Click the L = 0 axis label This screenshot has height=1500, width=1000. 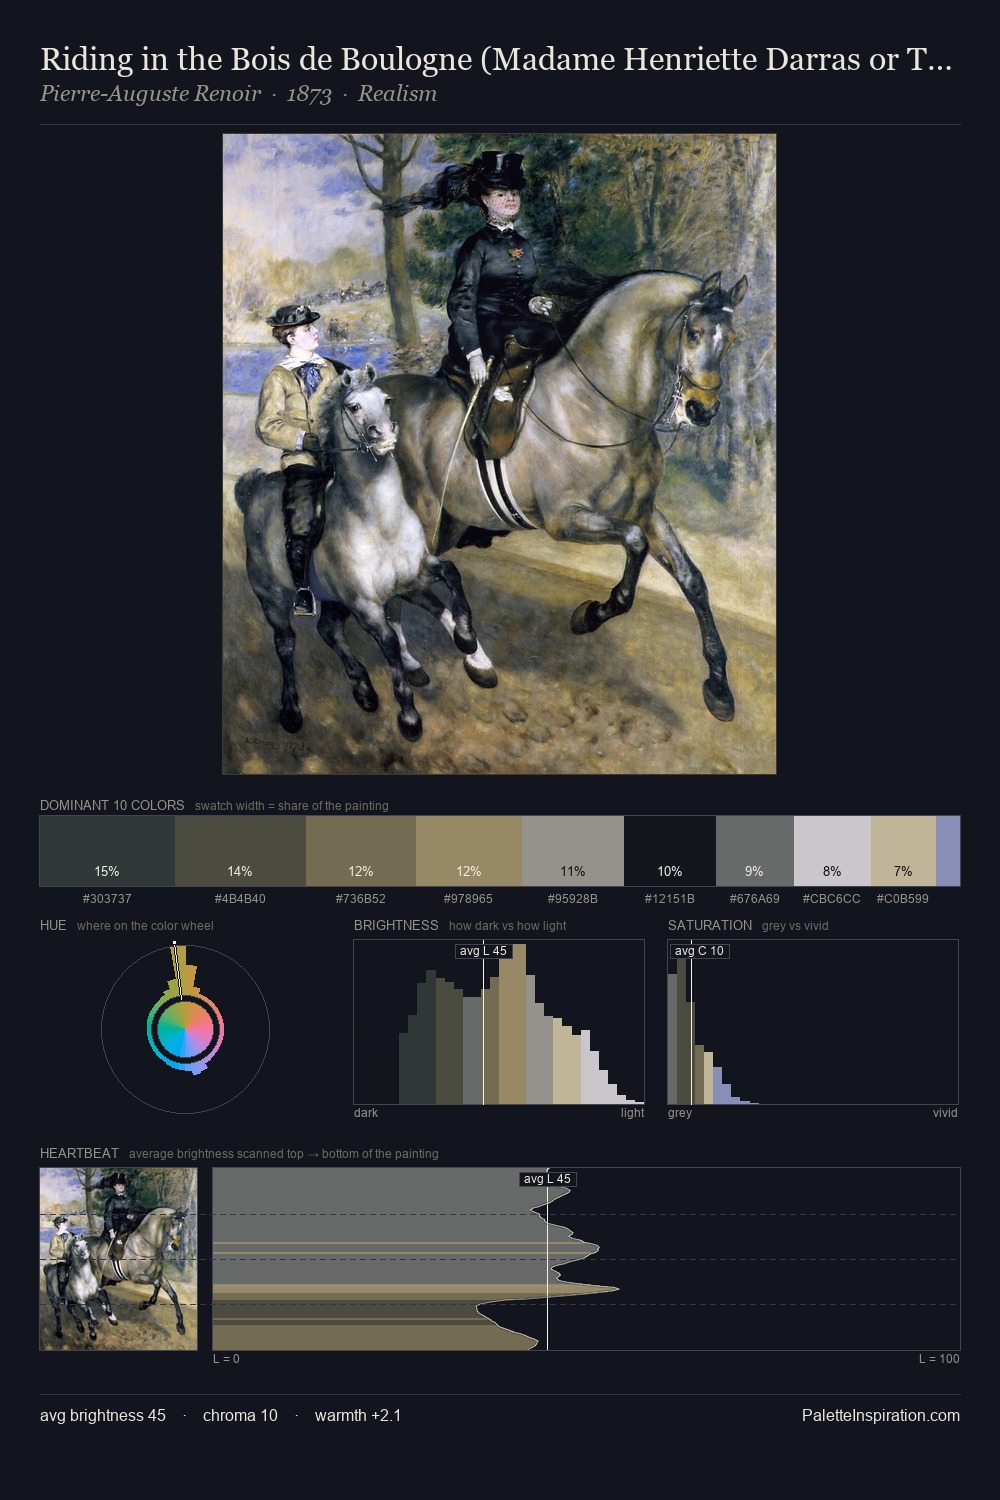coord(226,1359)
